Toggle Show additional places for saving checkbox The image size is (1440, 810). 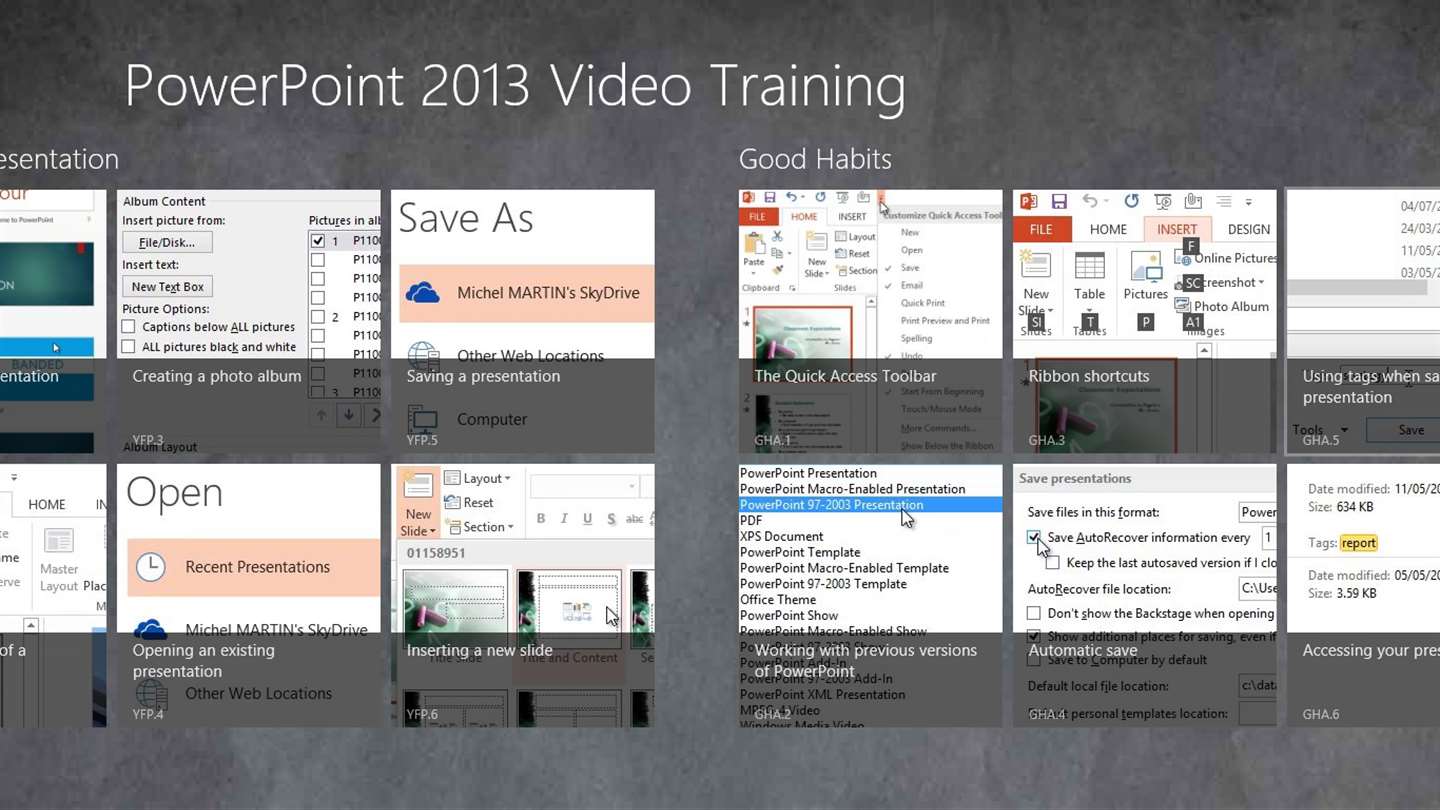(x=1033, y=637)
